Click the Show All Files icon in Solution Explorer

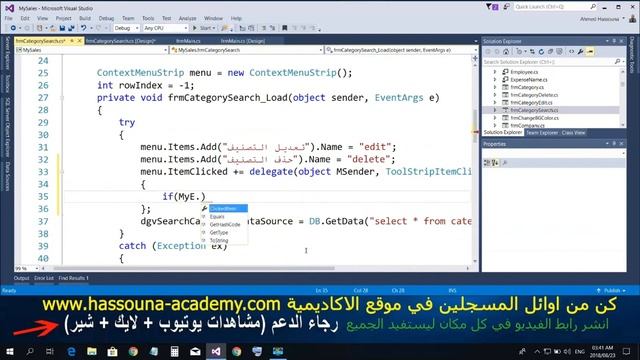[x=559, y=51]
